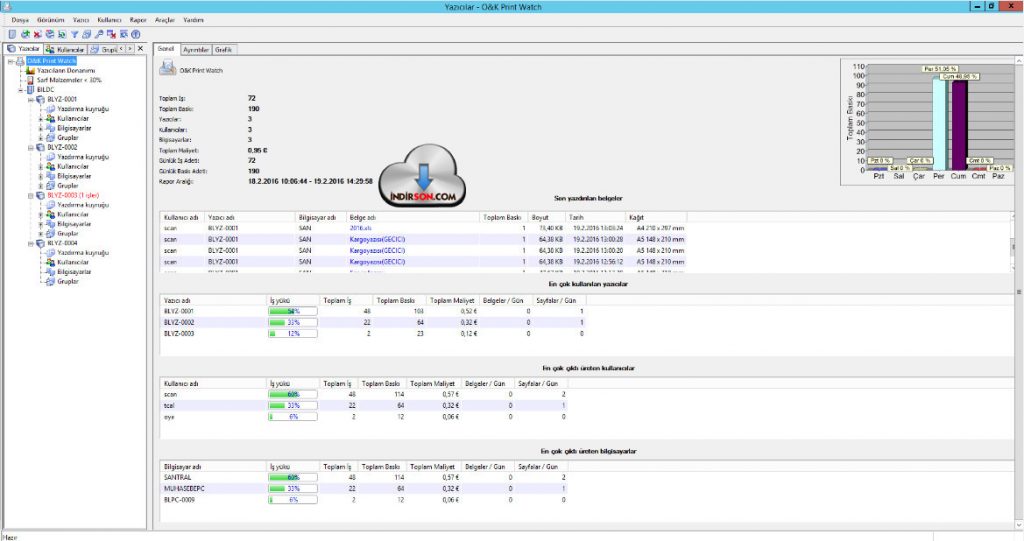Screen dimensions: 1024x541
Task: Click tab scroll left arrow in side panel
Action: 121,48
